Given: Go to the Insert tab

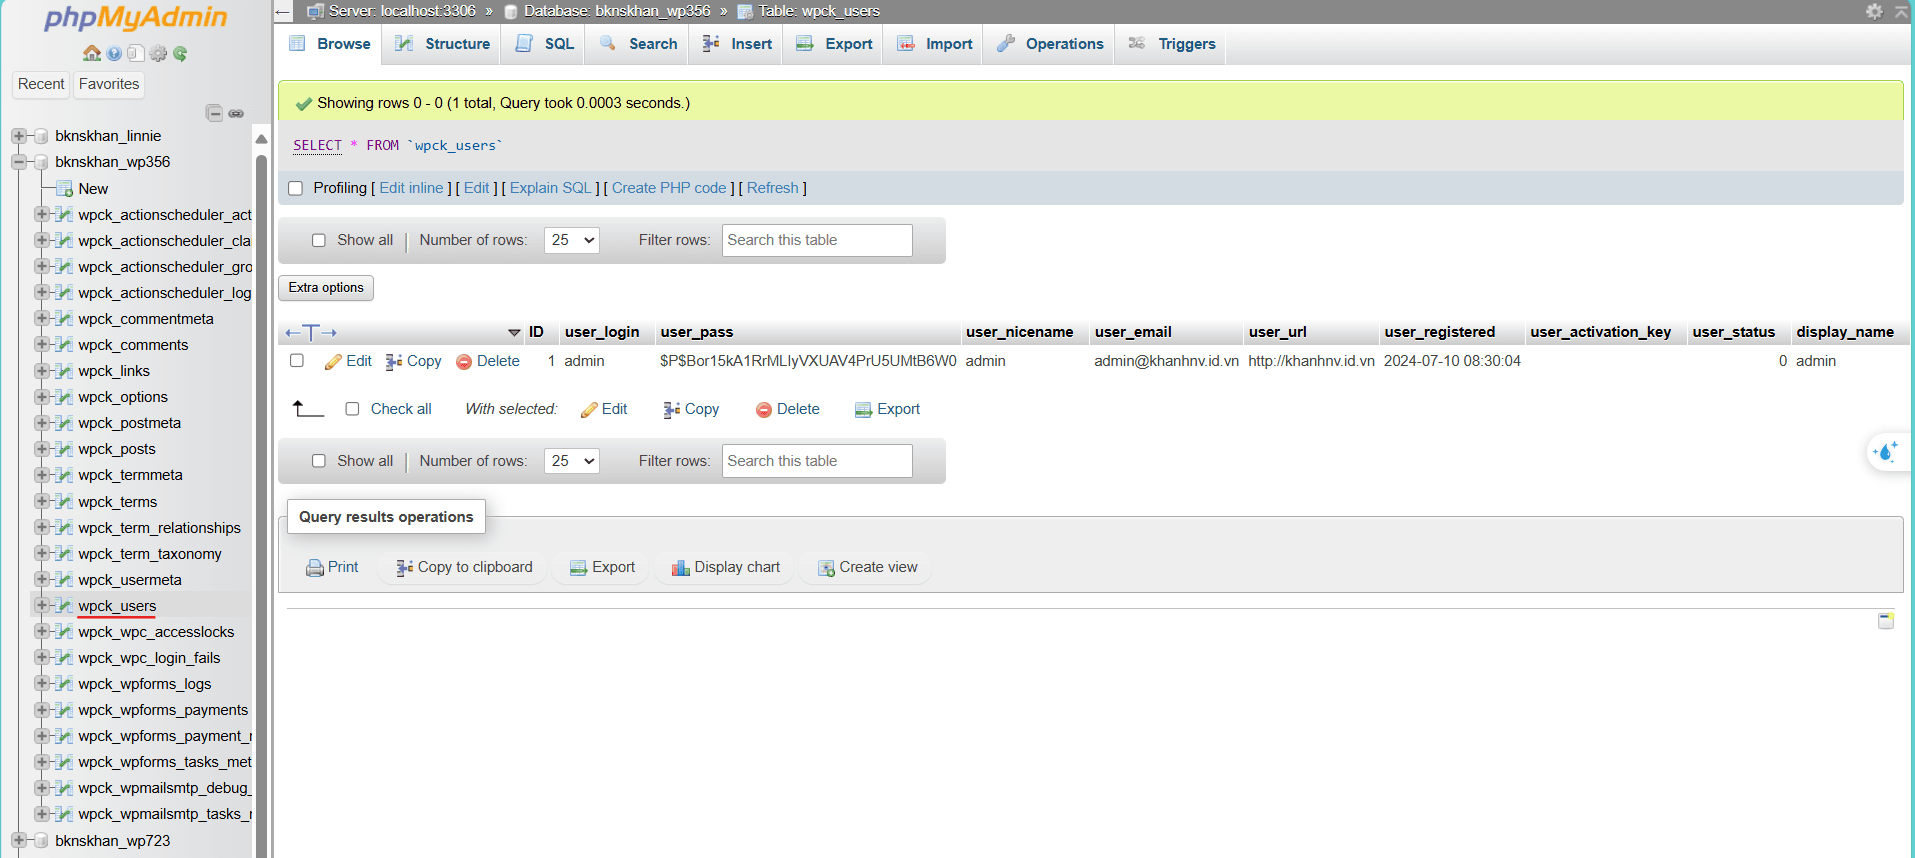Looking at the screenshot, I should (737, 44).
